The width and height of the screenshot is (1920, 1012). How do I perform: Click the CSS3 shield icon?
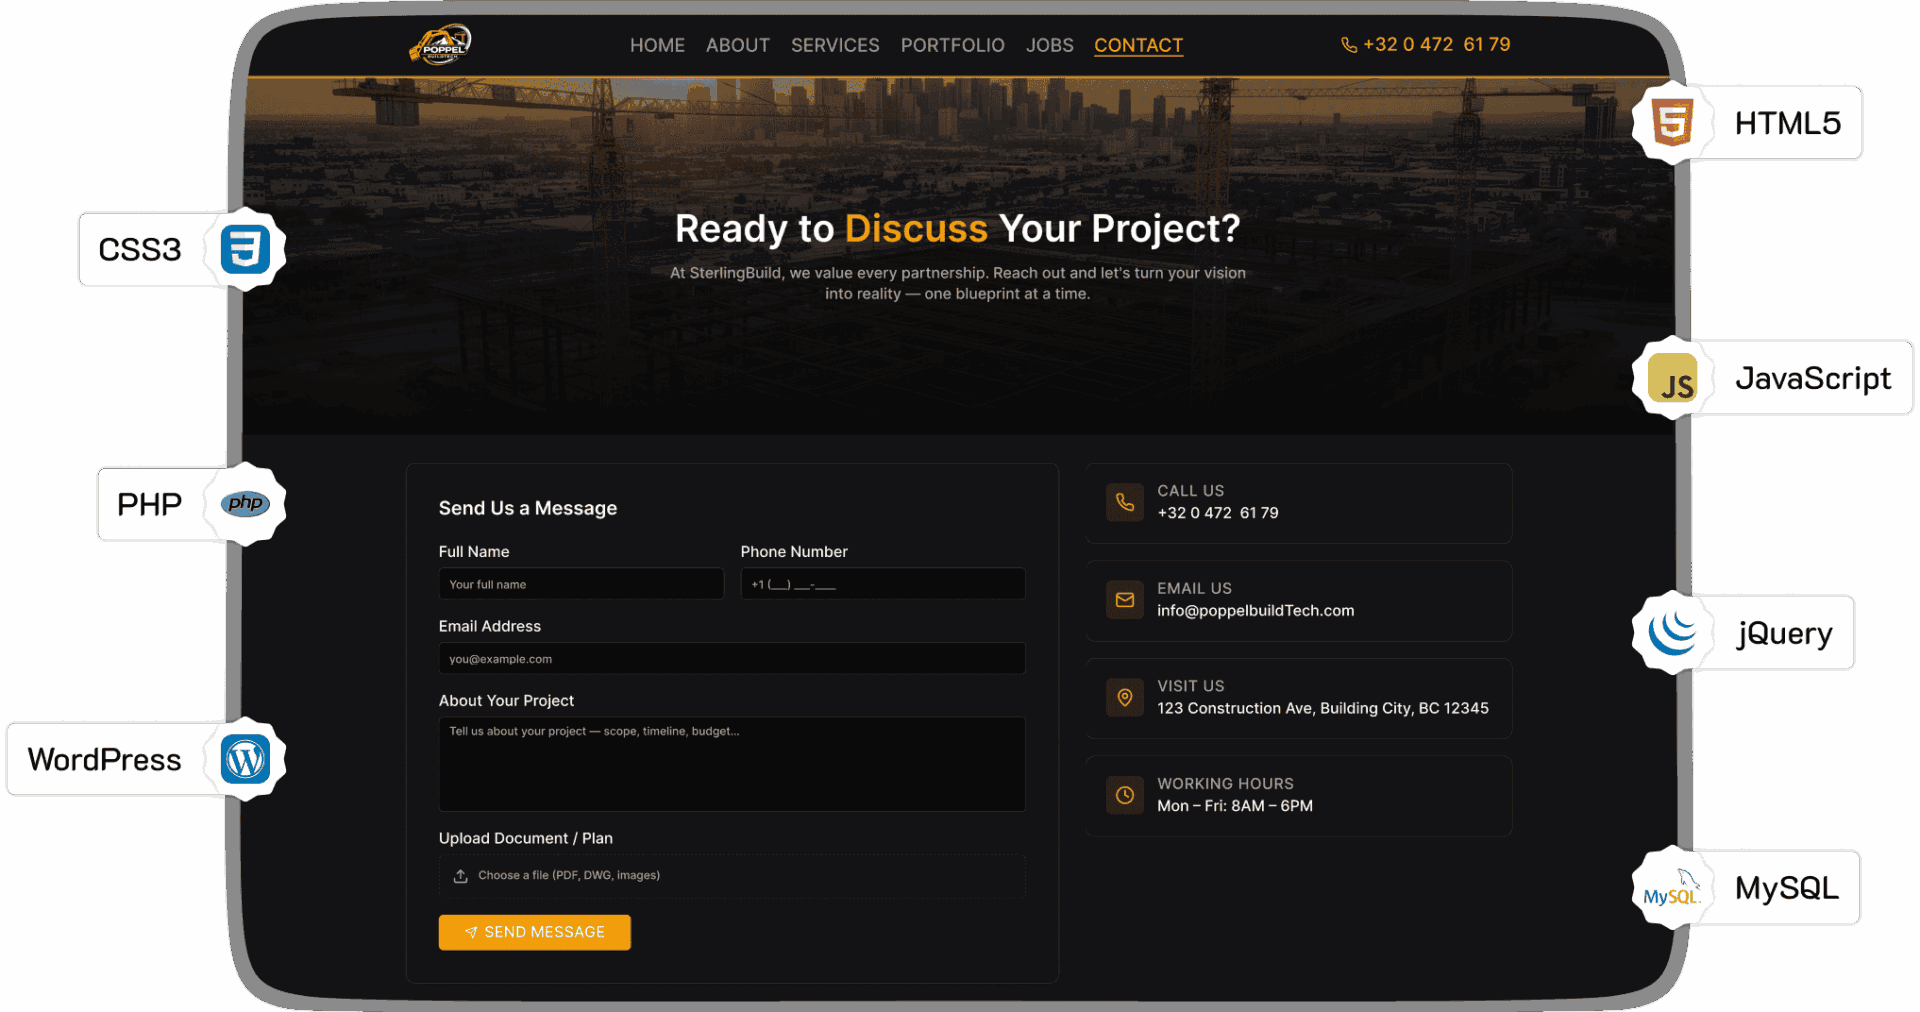245,249
